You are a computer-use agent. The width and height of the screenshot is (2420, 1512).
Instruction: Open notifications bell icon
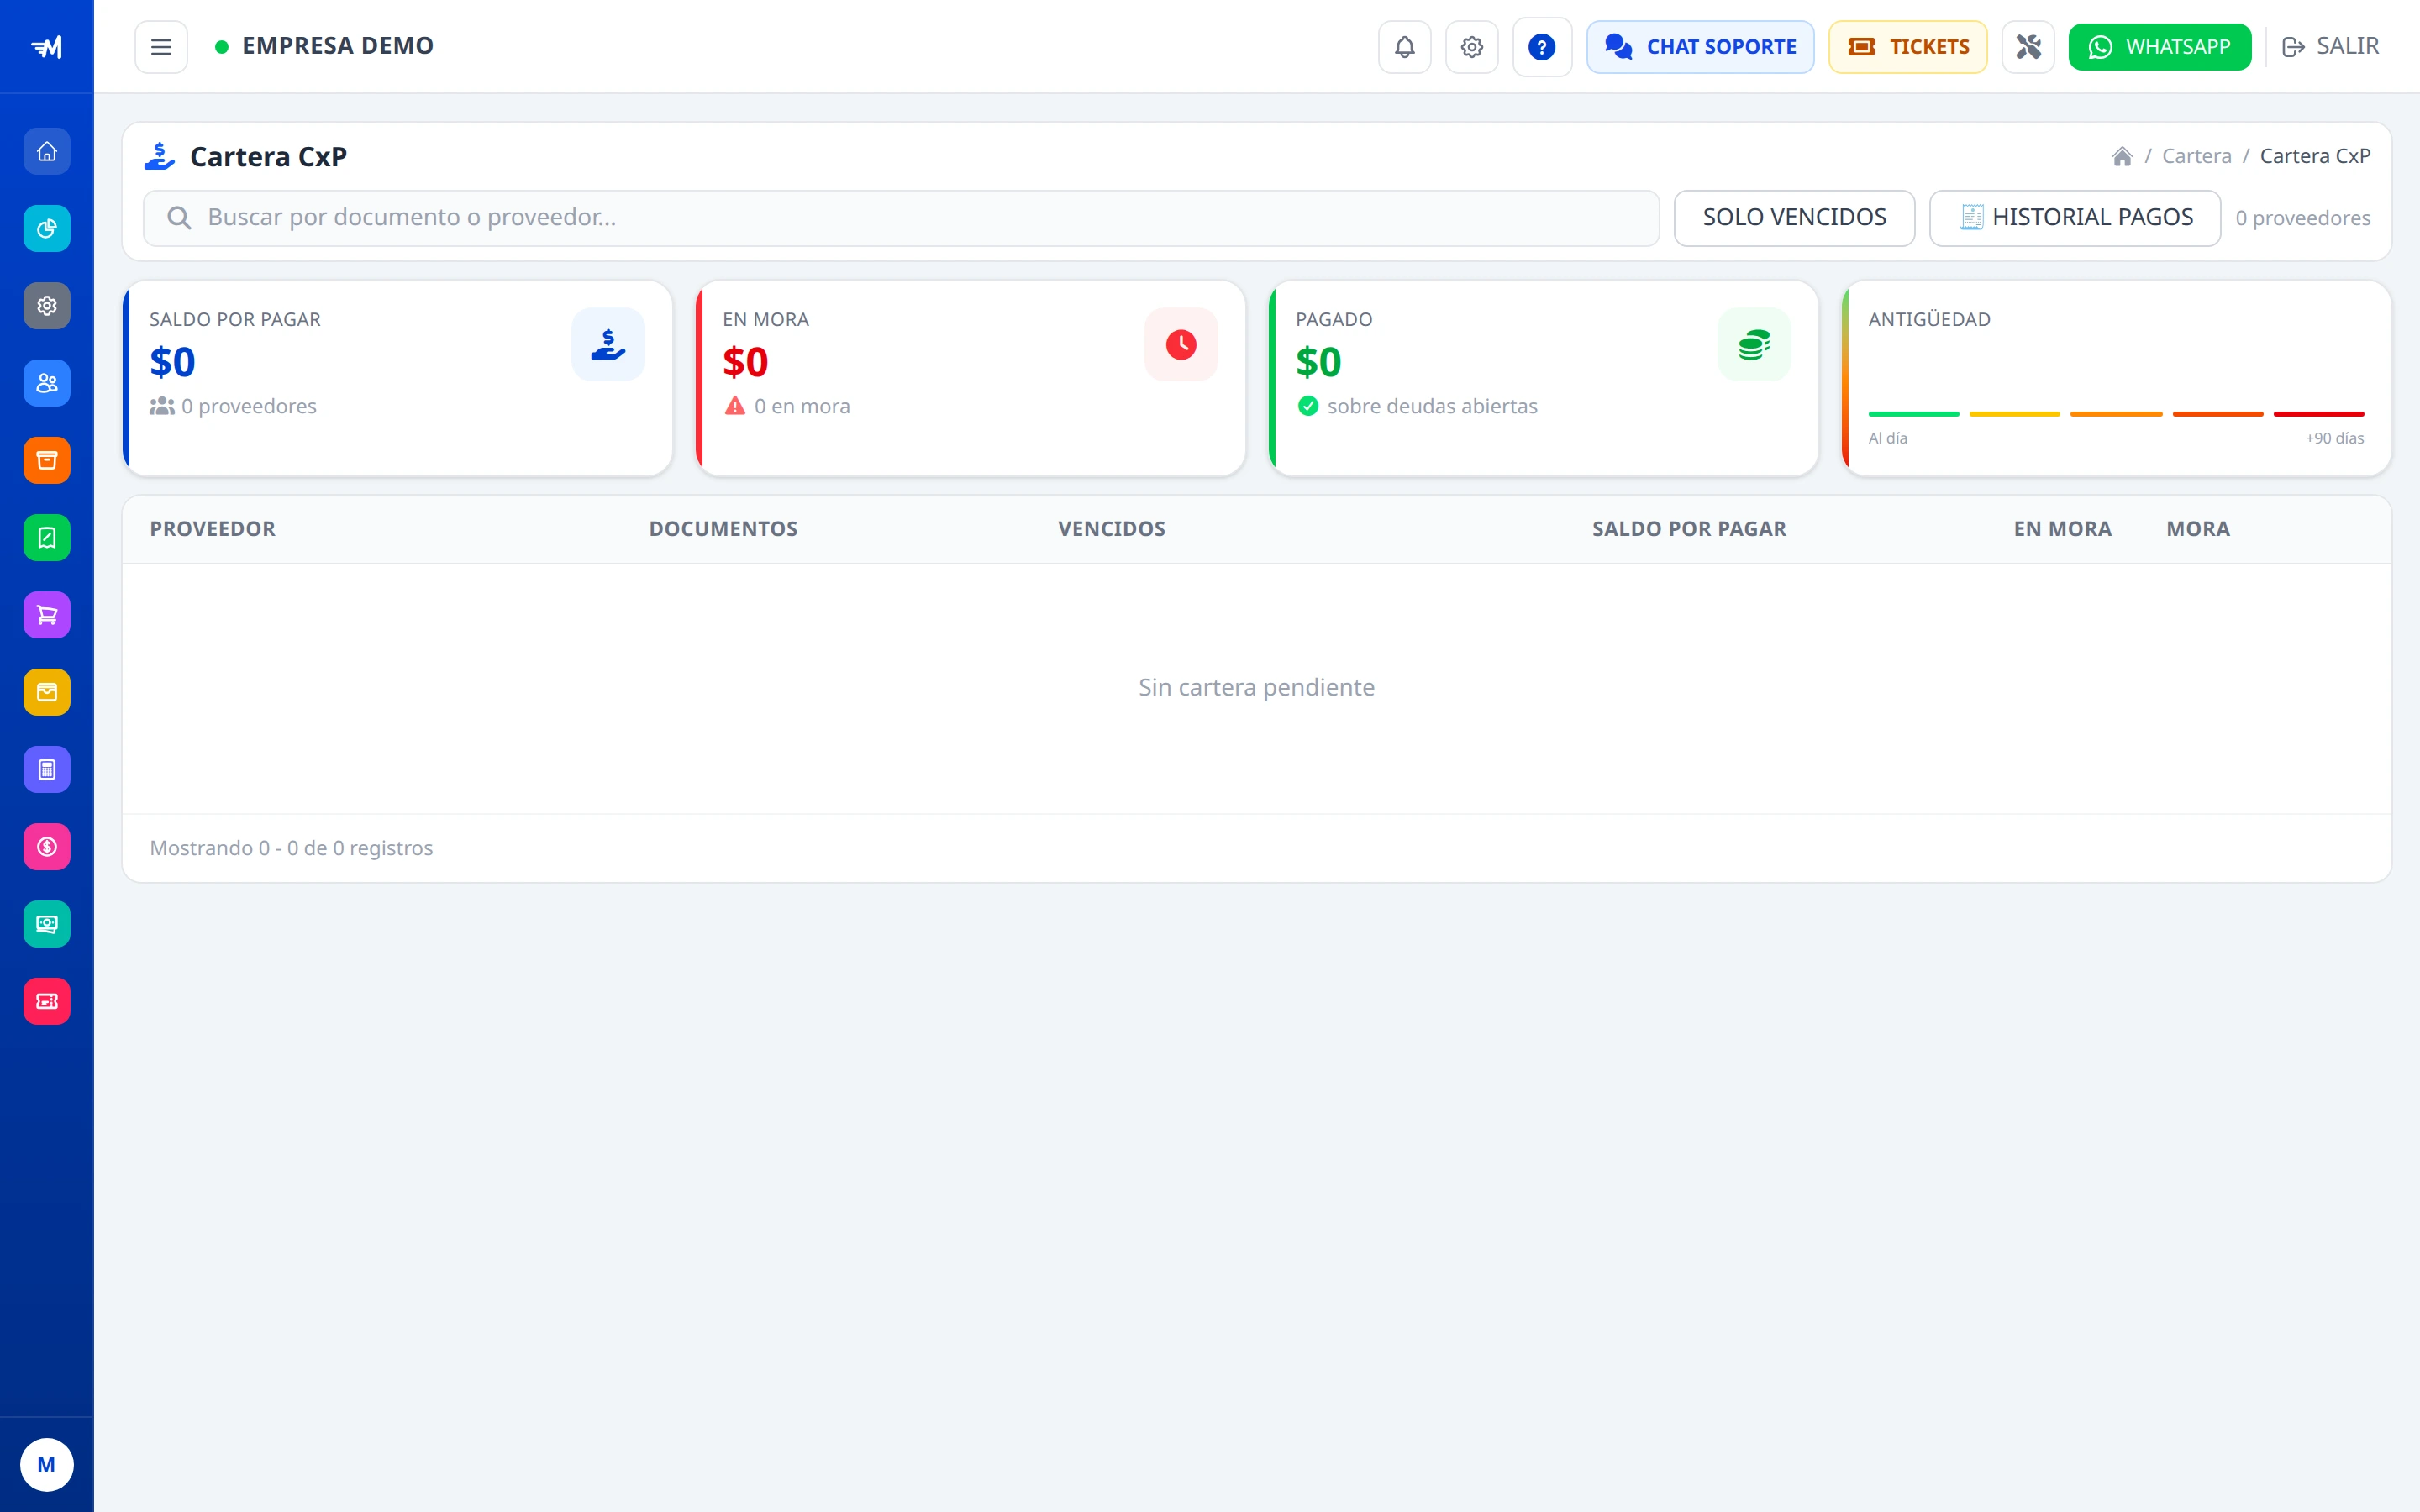point(1405,47)
